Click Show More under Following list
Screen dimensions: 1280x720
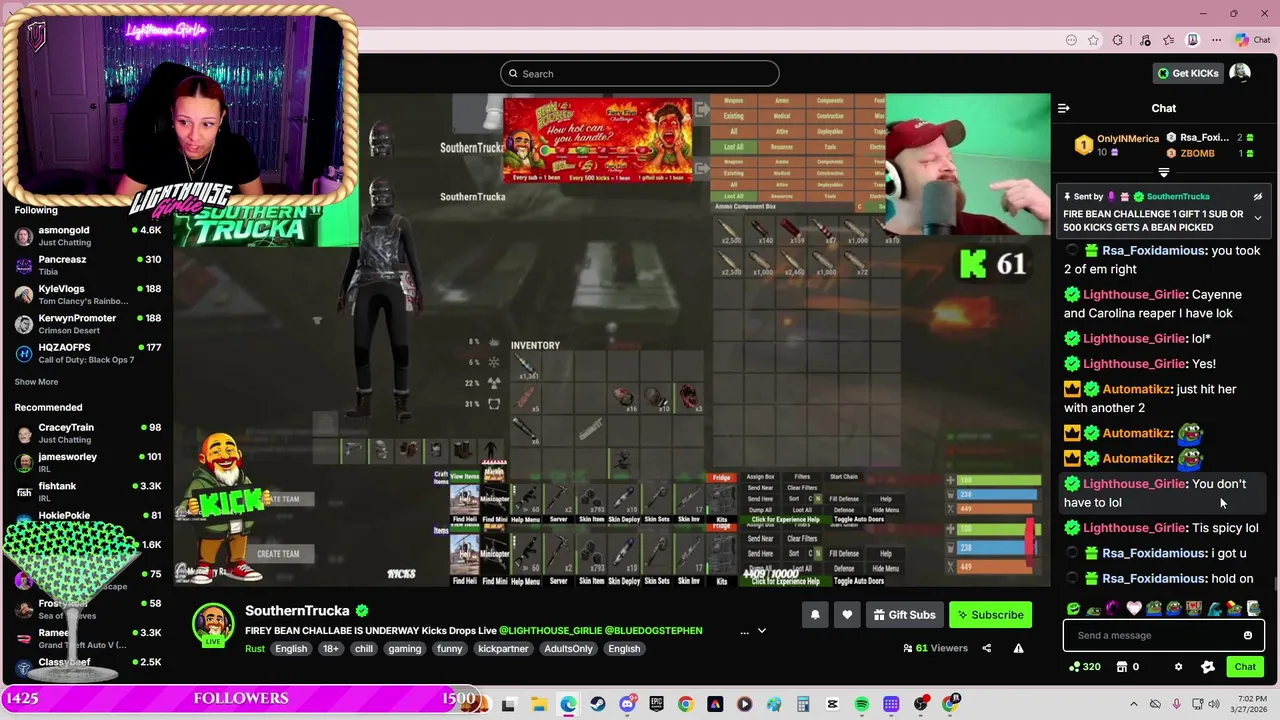pyautogui.click(x=36, y=382)
